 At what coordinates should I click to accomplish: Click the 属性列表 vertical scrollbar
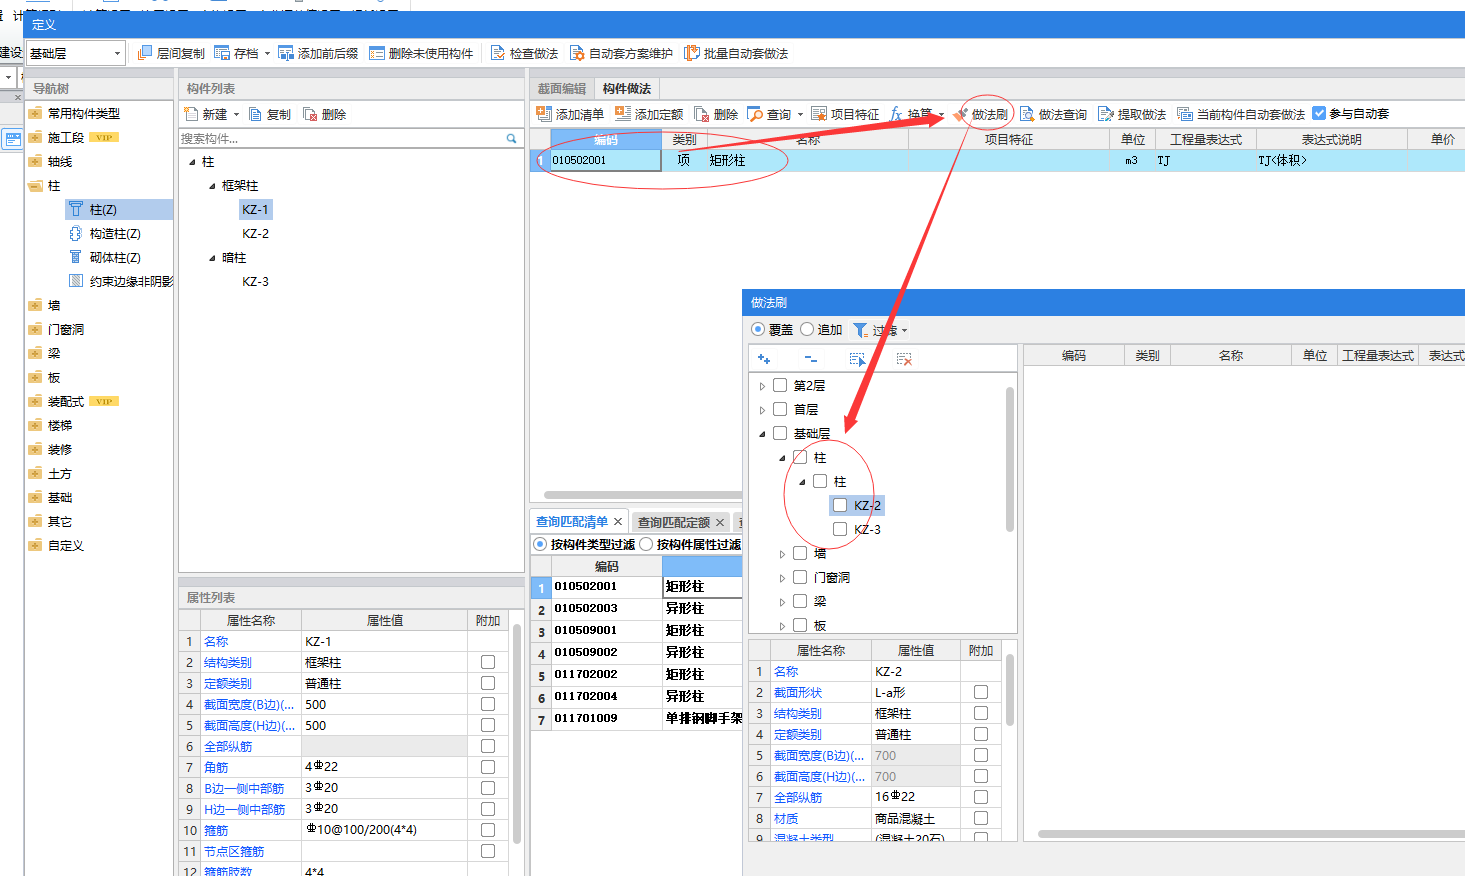tap(517, 735)
